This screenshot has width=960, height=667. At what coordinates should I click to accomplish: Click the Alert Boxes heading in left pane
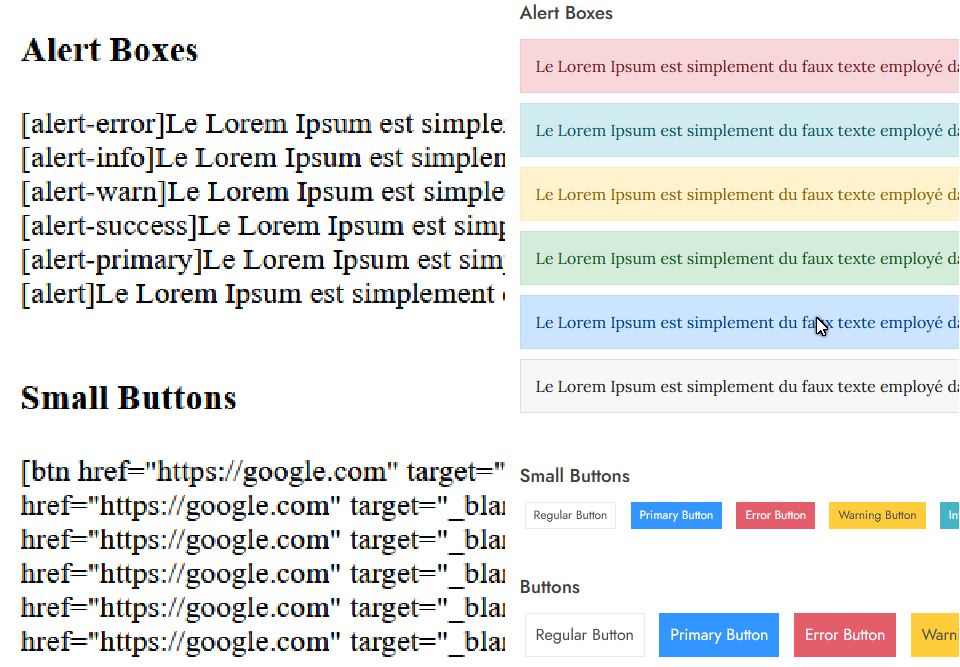click(x=110, y=50)
